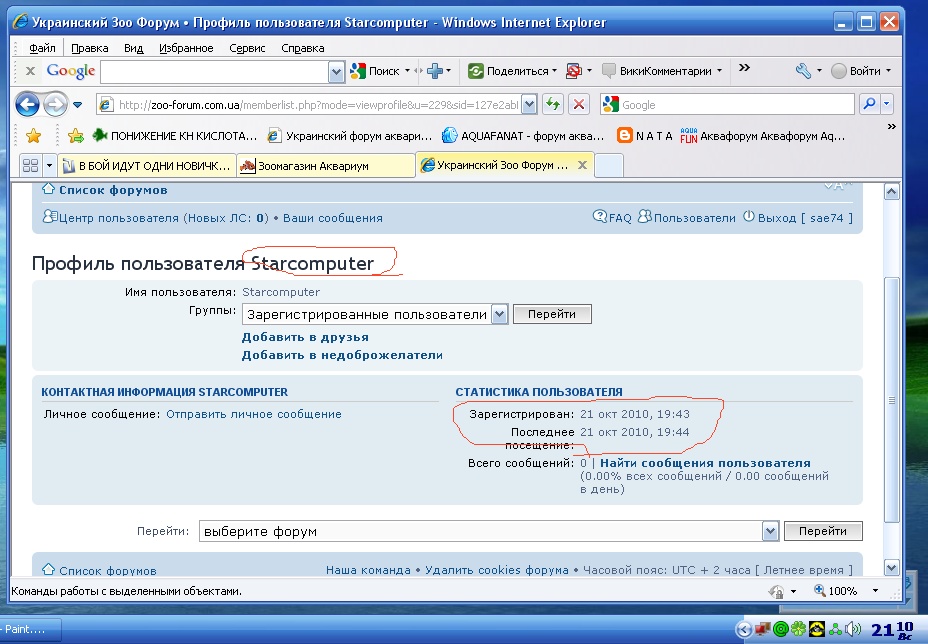Image resolution: width=928 pixels, height=644 pixels.
Task: Click the Stop loading red X icon
Action: pos(578,104)
